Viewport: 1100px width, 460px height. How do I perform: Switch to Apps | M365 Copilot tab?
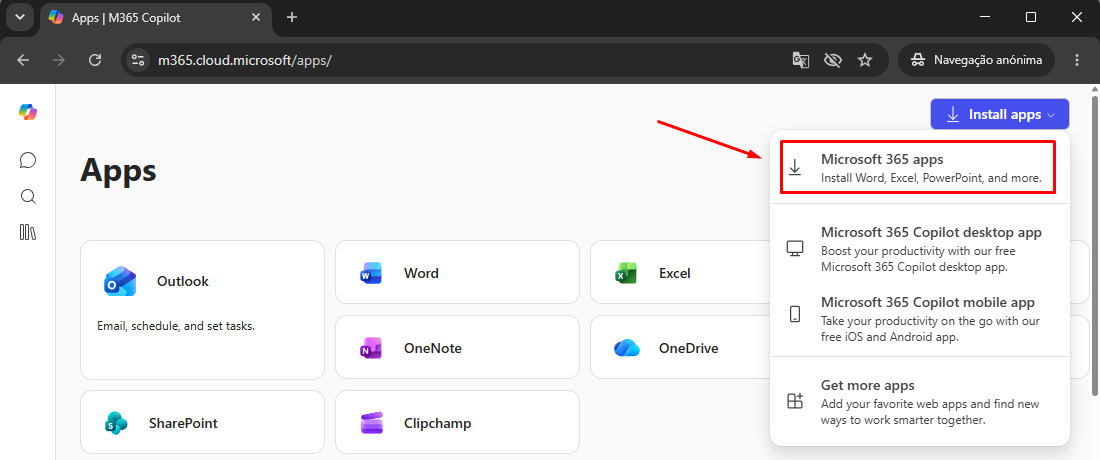155,18
